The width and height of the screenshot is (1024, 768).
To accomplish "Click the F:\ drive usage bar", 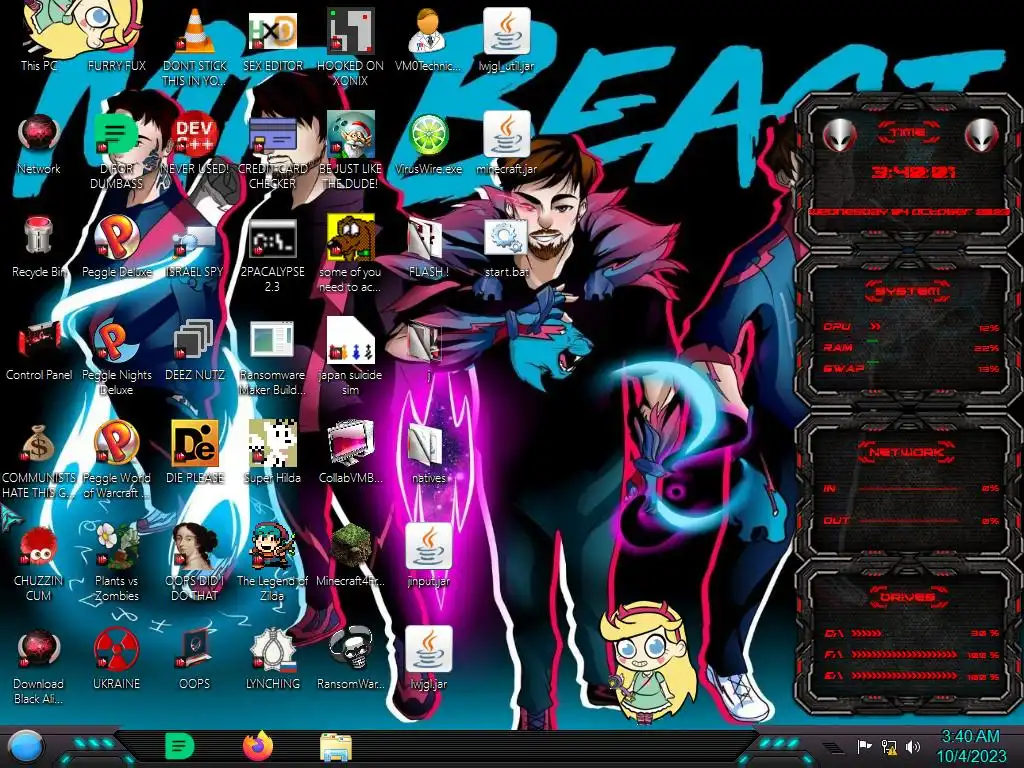I will [911, 654].
